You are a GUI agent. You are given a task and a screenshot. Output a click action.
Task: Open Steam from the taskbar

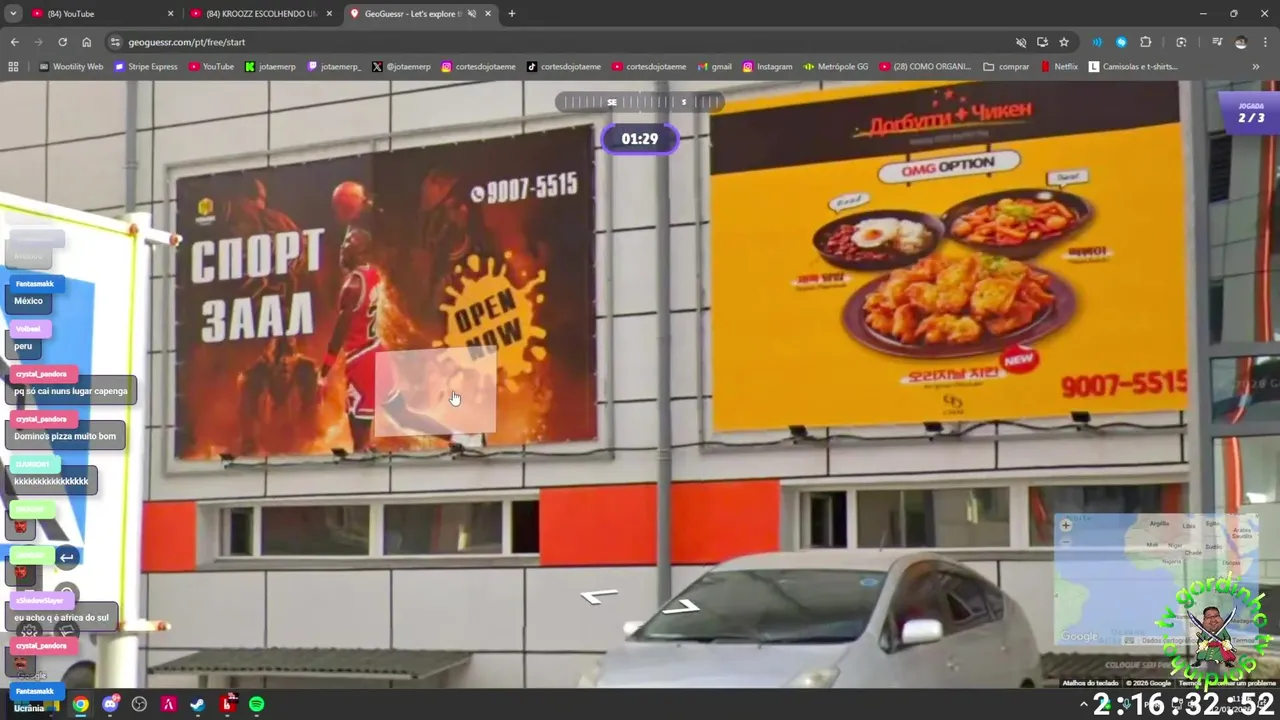pos(198,704)
